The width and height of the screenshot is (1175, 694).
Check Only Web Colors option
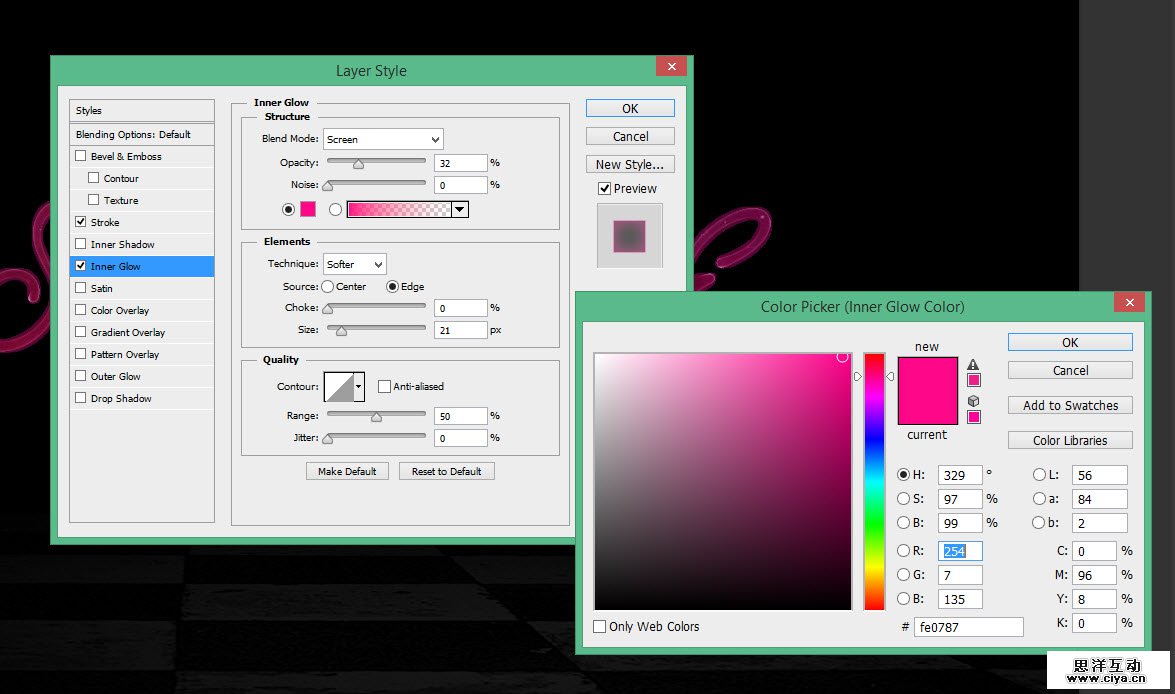(600, 627)
